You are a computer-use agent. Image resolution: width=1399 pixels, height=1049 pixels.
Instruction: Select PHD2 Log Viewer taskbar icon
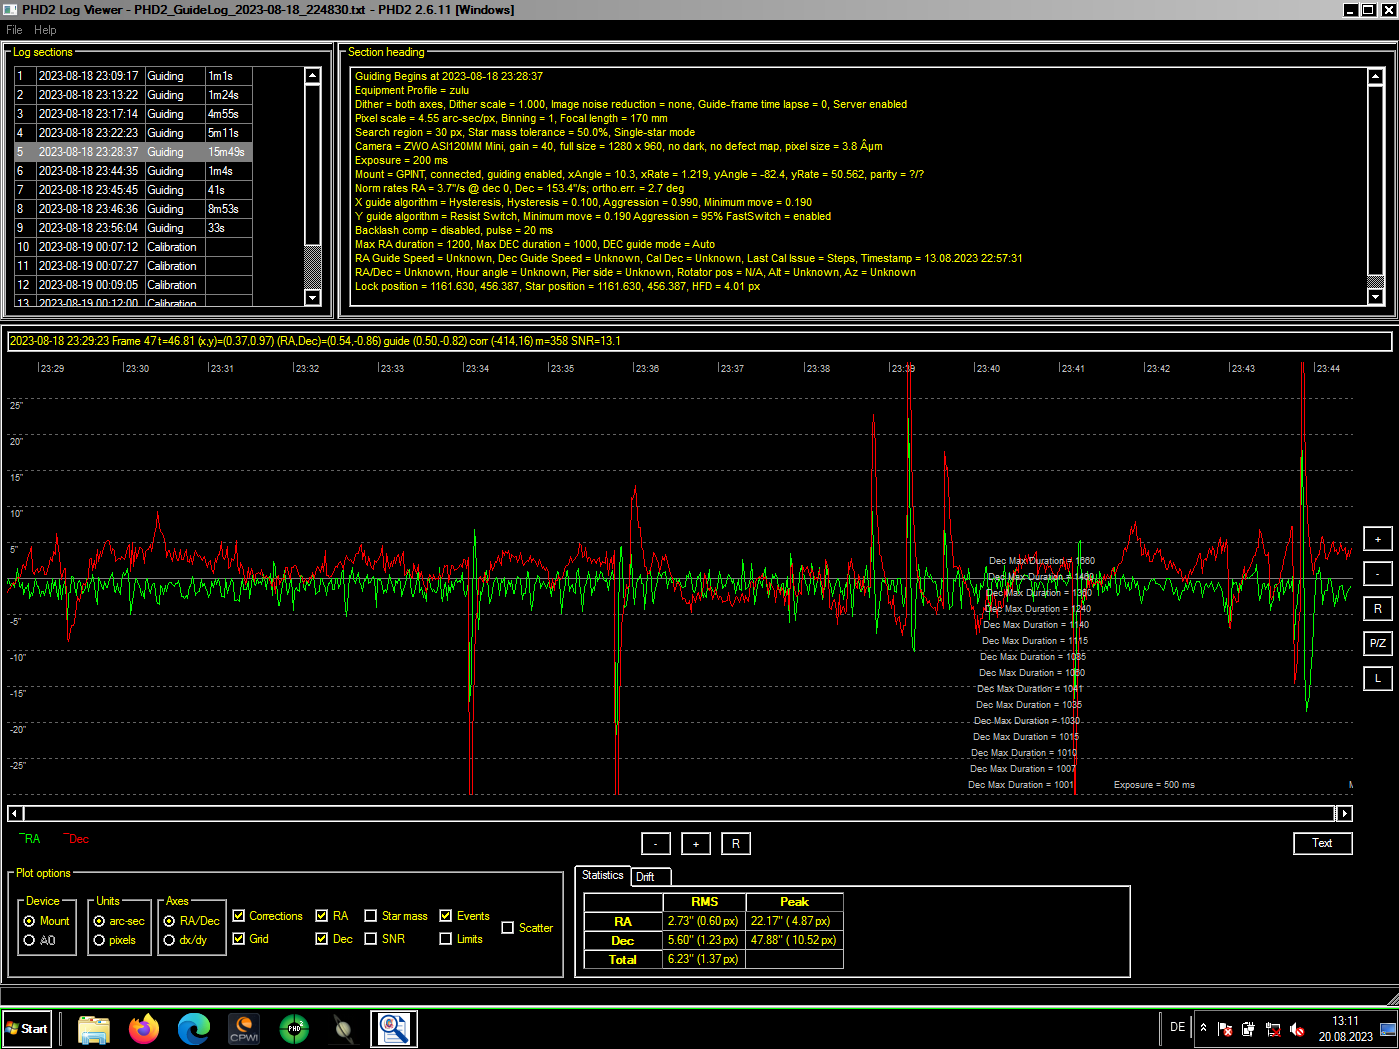(x=394, y=1029)
